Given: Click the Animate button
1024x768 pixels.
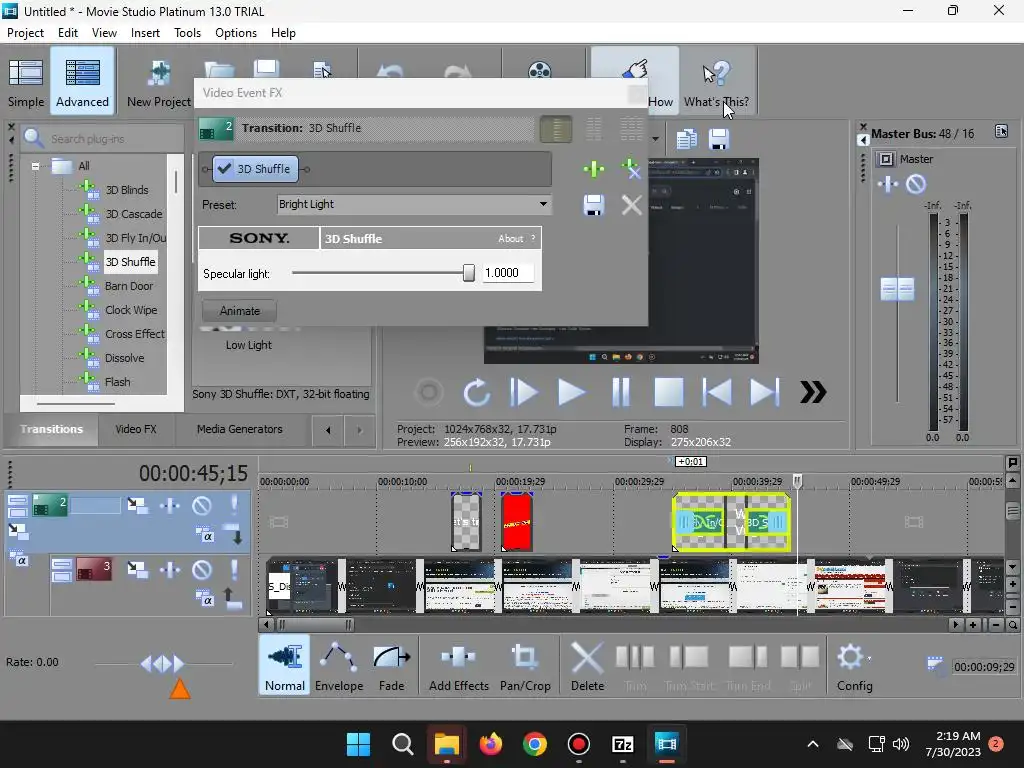Looking at the screenshot, I should (240, 311).
